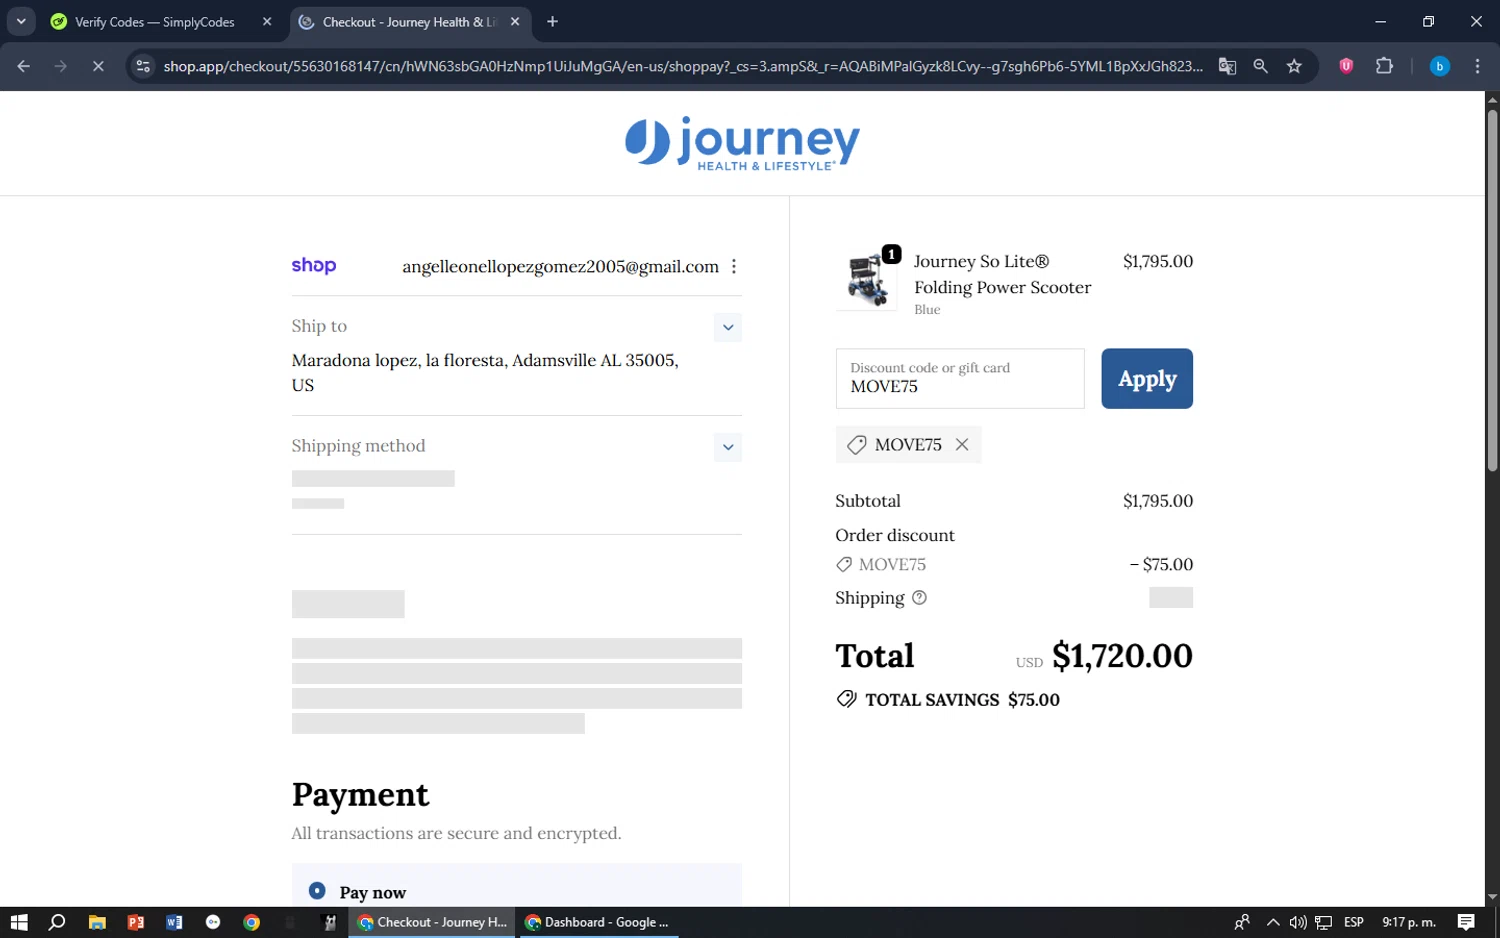
Task: Select the Checkout Journey Health browser tab
Action: point(410,22)
